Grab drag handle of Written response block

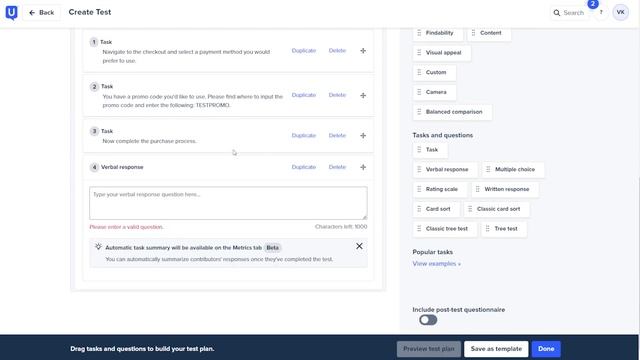(478, 189)
